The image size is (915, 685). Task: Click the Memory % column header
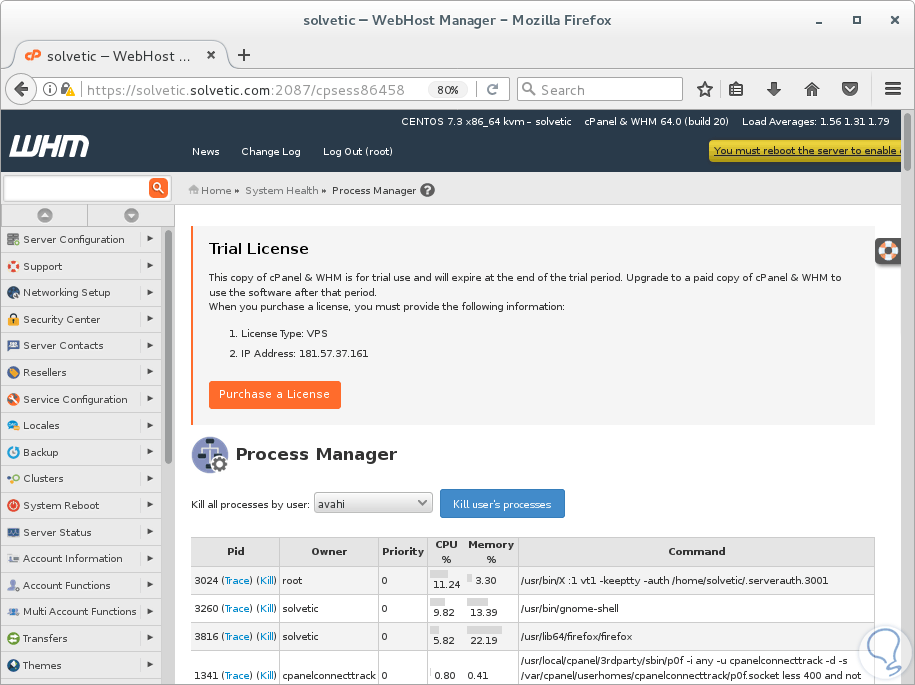491,551
